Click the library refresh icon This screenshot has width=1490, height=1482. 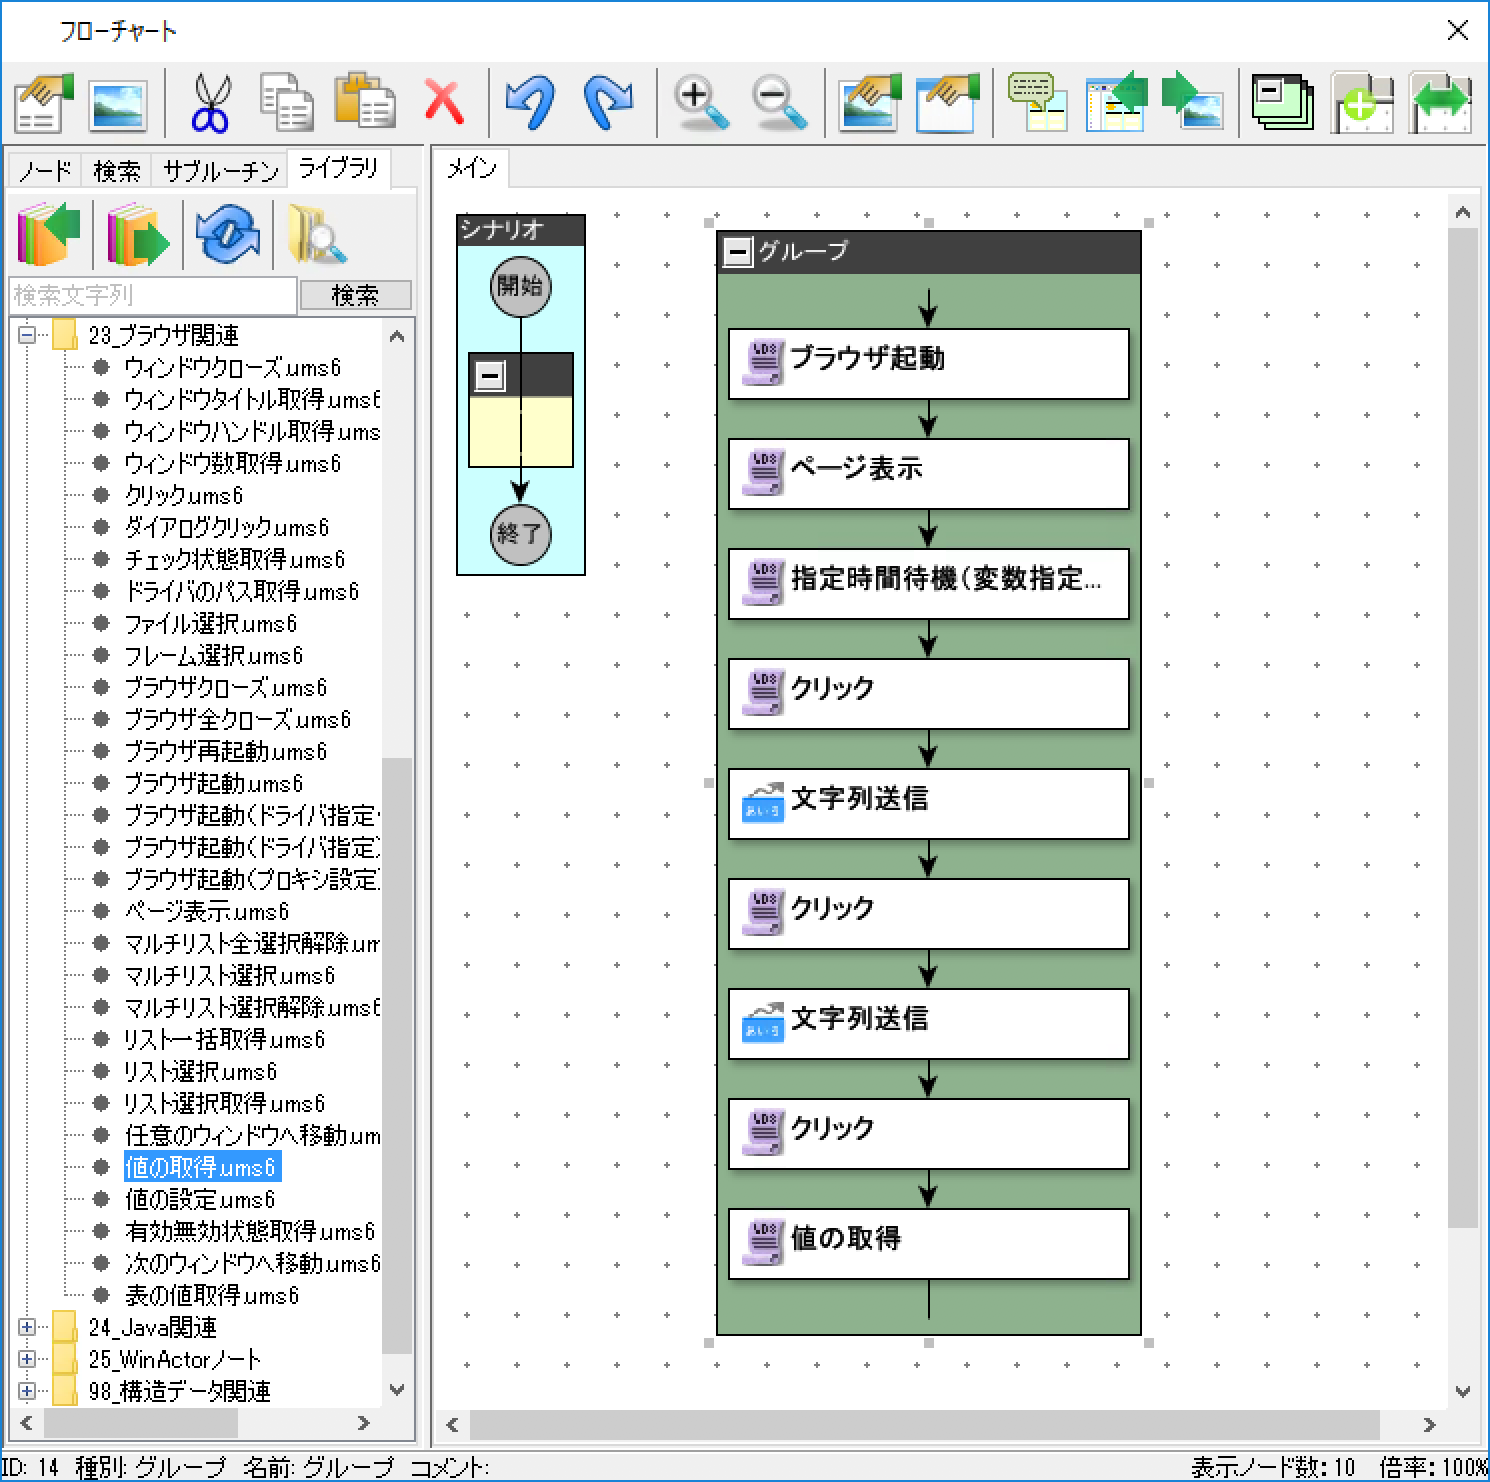coord(228,234)
